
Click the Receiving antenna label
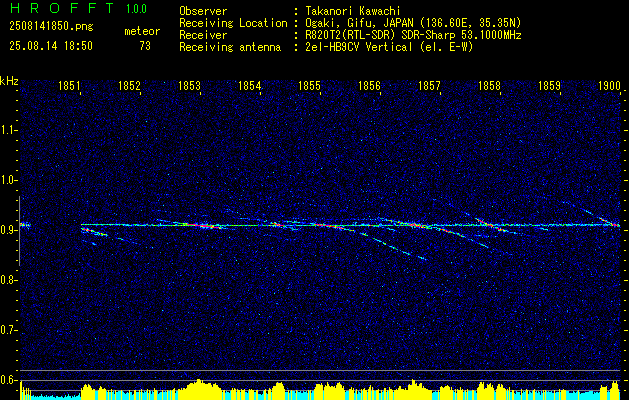click(230, 47)
